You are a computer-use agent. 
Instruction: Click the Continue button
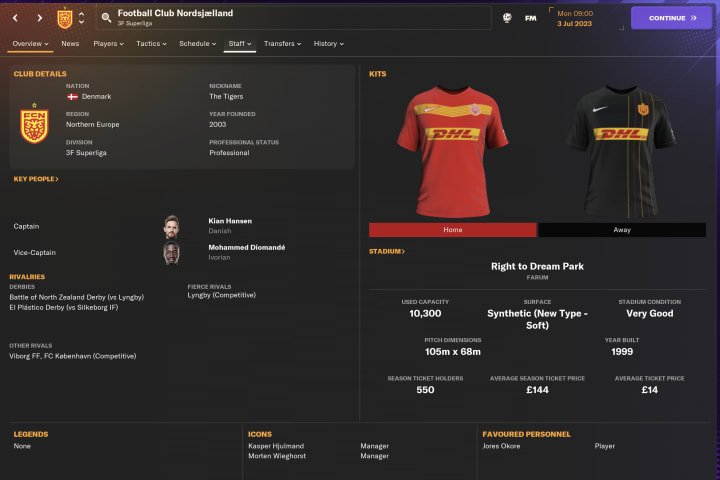(x=671, y=18)
